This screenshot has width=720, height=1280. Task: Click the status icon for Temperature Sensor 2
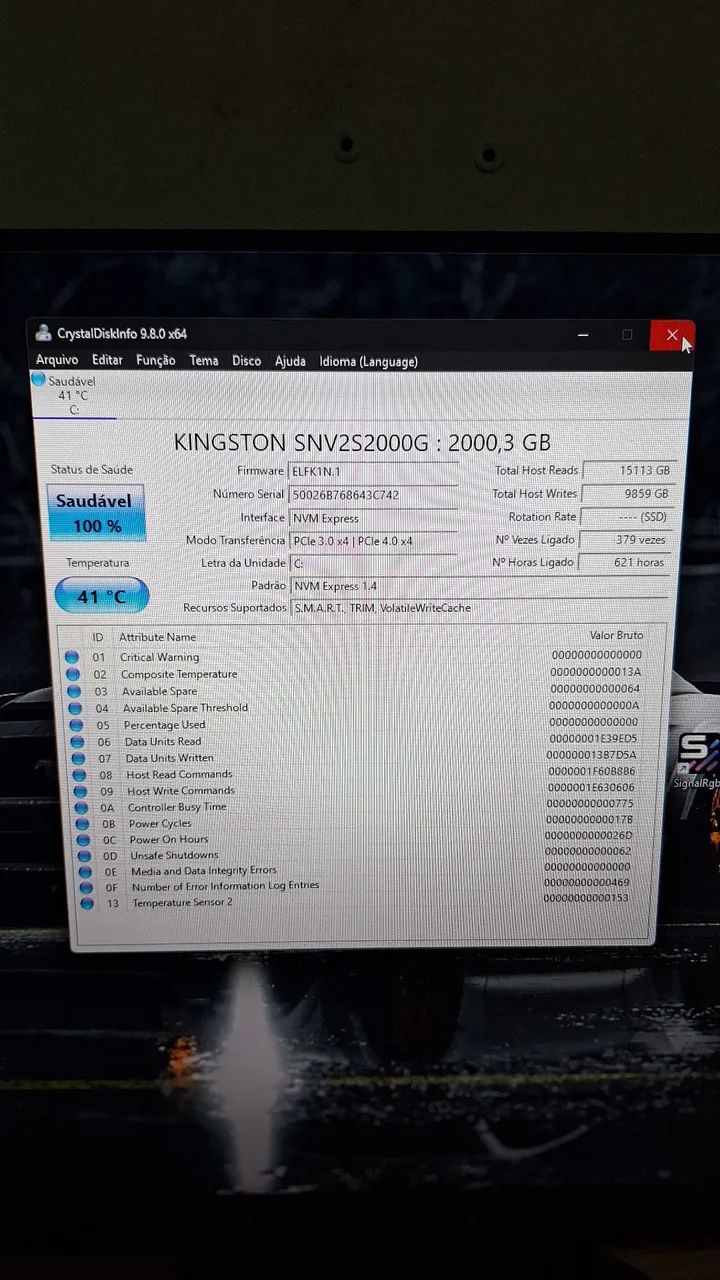point(87,903)
